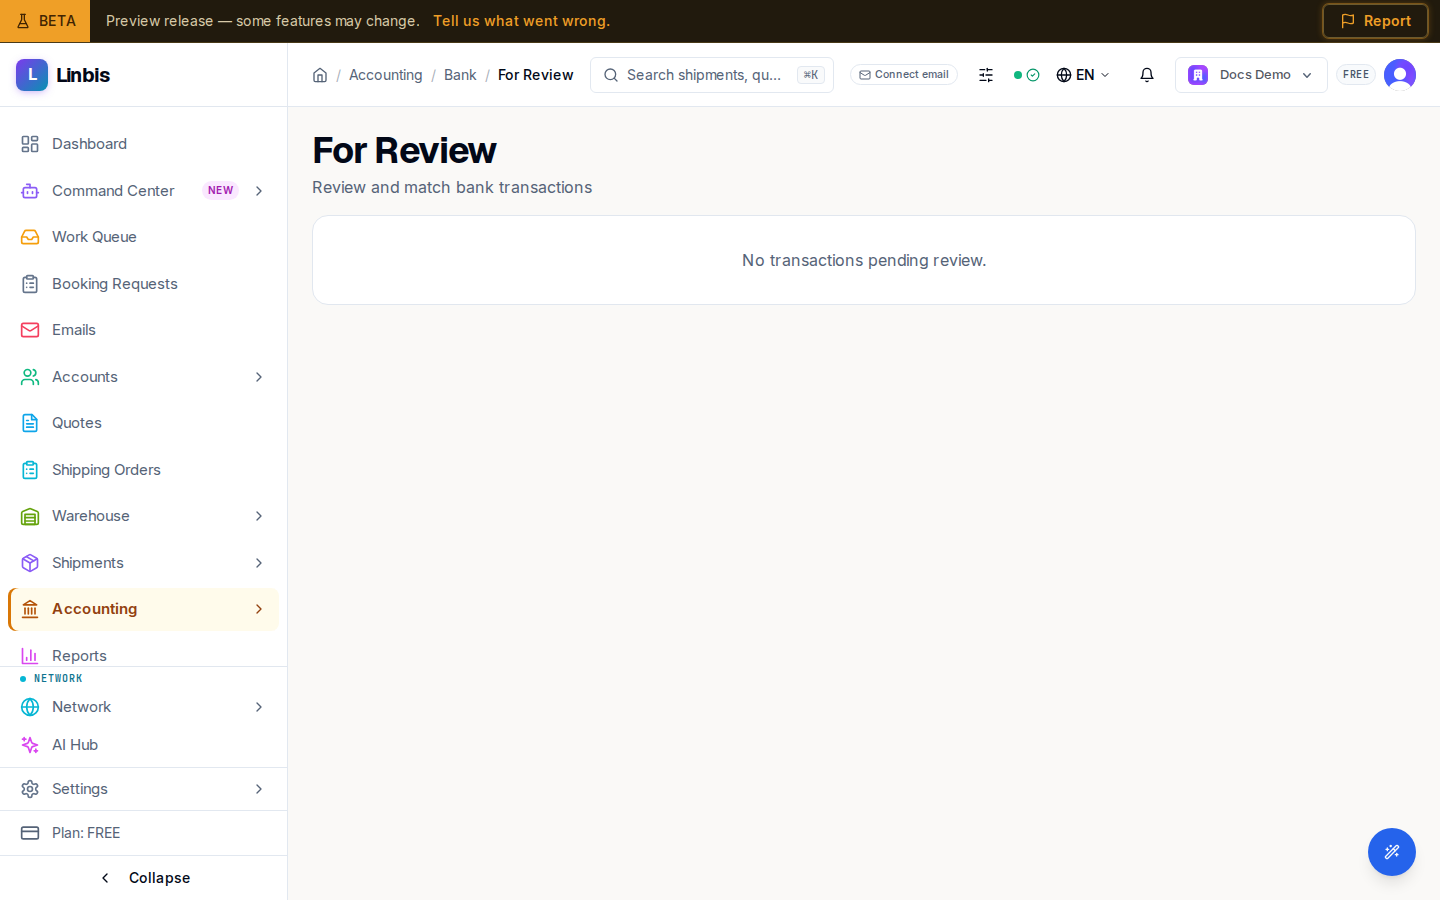Expand the Warehouse submenu chevron
1440x900 pixels.
tap(259, 516)
